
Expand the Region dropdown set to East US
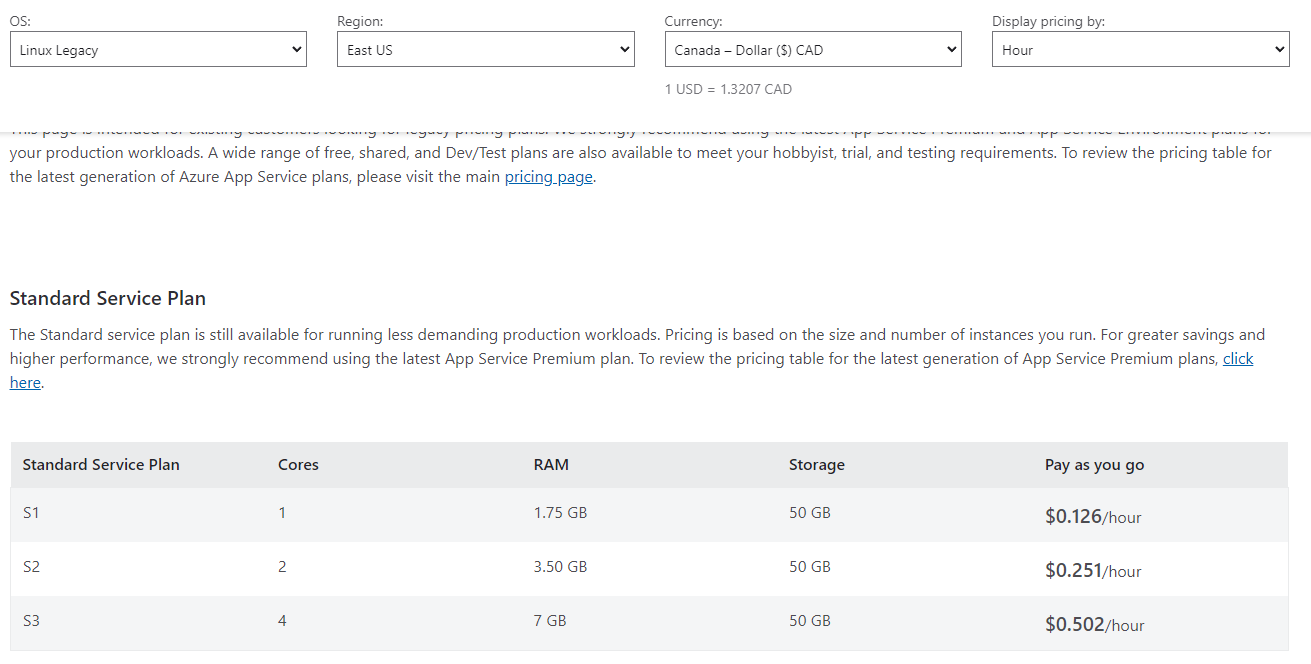[x=485, y=49]
